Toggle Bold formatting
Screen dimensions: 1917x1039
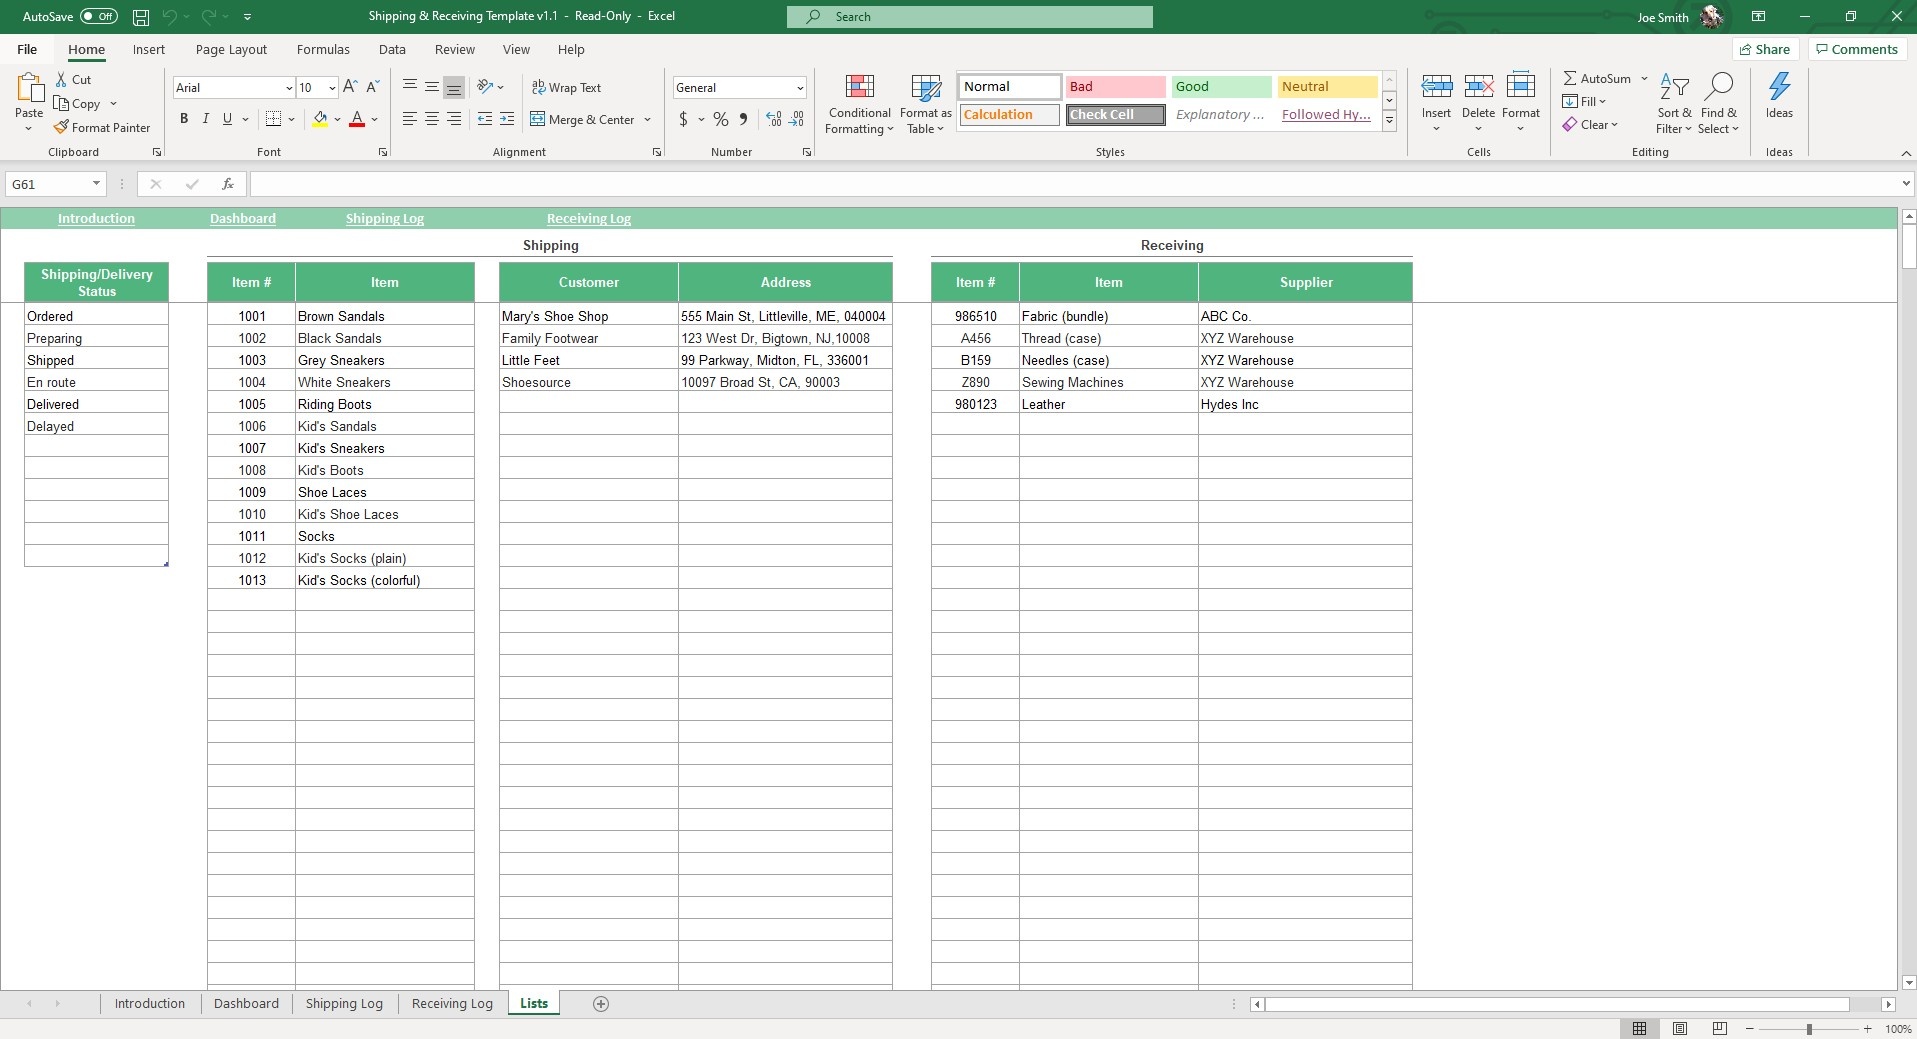(184, 119)
